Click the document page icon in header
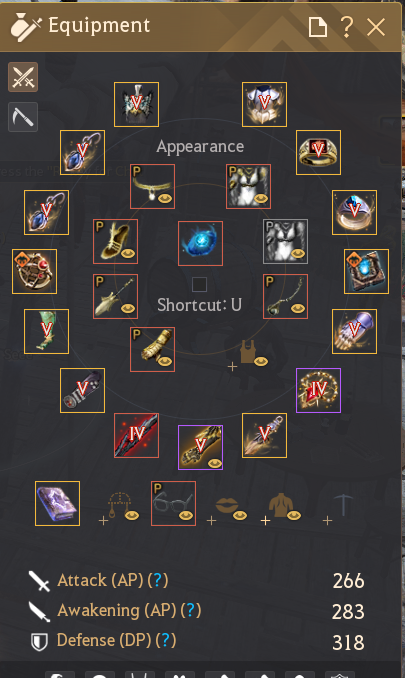 click(x=318, y=27)
